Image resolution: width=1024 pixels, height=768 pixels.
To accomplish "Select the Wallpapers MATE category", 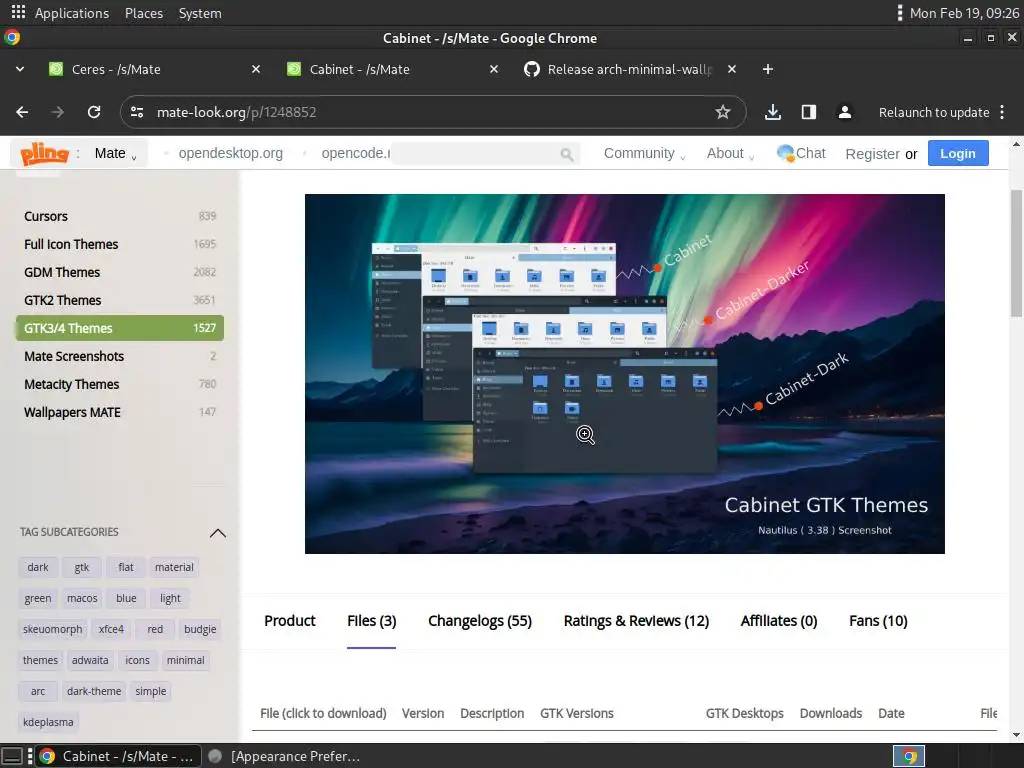I will [120, 413].
